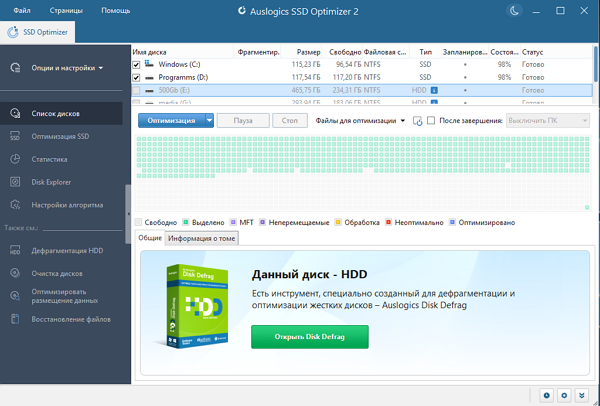
Task: Click the Дефрагментация HDD icon
Action: pyautogui.click(x=15, y=251)
